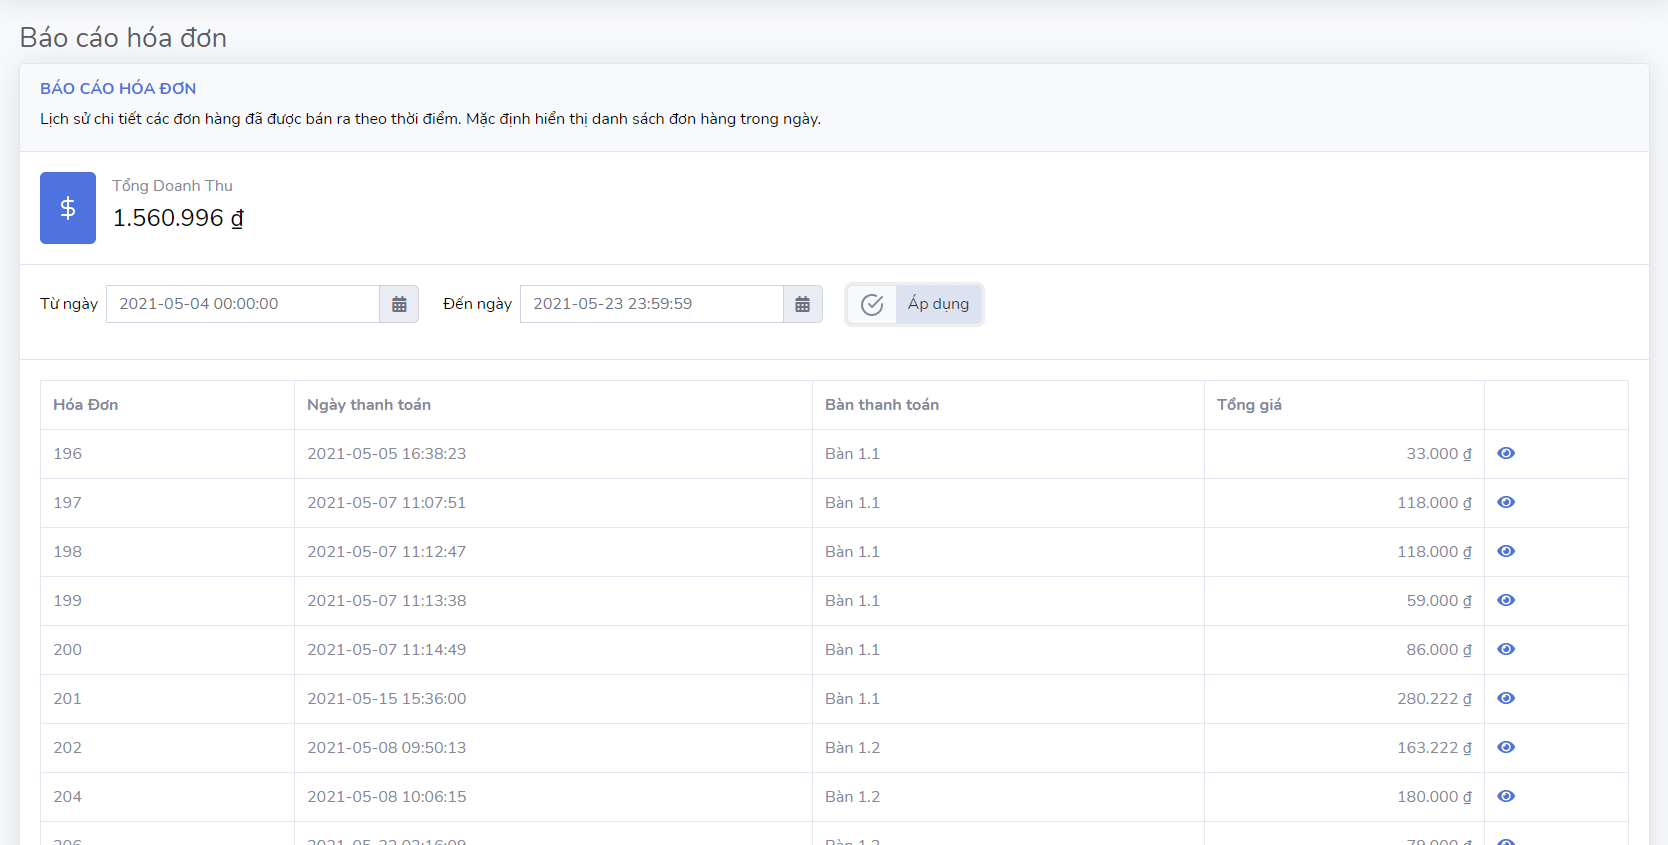The width and height of the screenshot is (1668, 845).
Task: Click payment date 2021-05-07 11:12:47
Action: coord(386,552)
